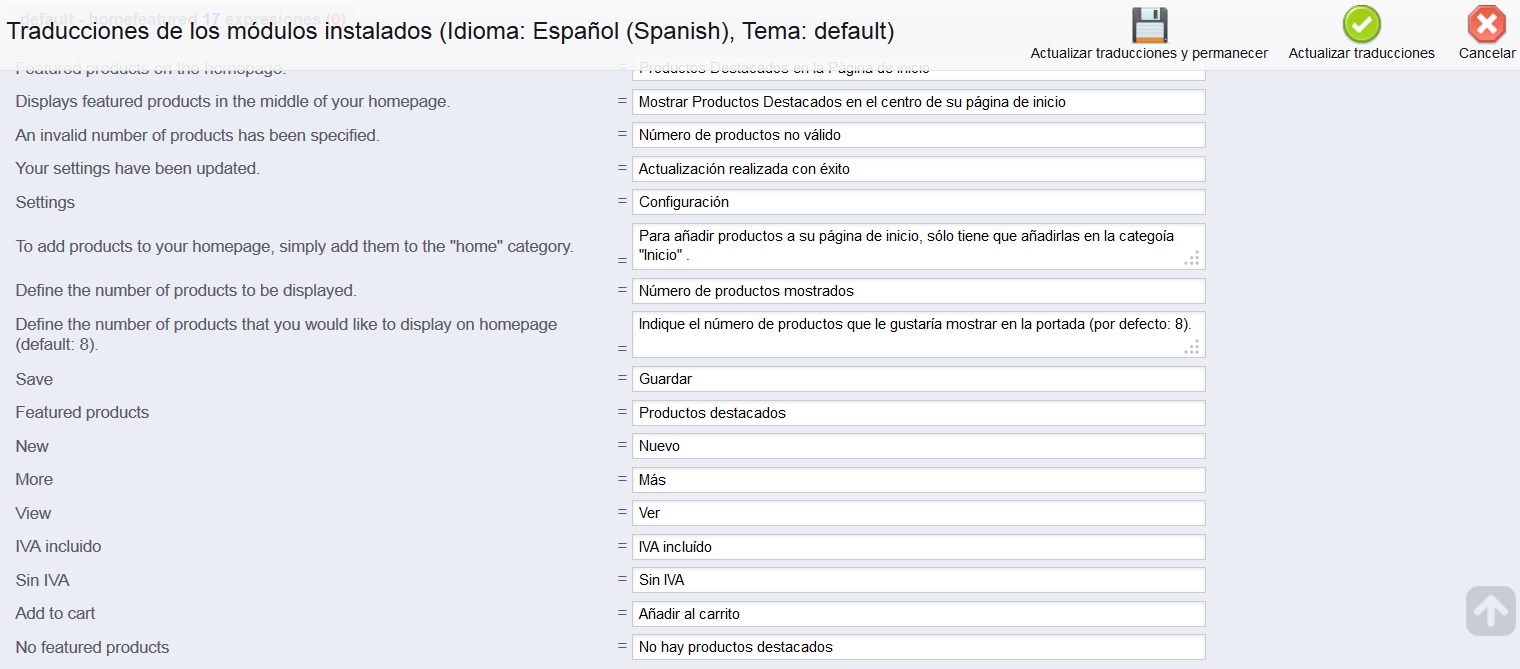
Task: Click the floppy disk save-and-stay icon
Action: point(1149,25)
